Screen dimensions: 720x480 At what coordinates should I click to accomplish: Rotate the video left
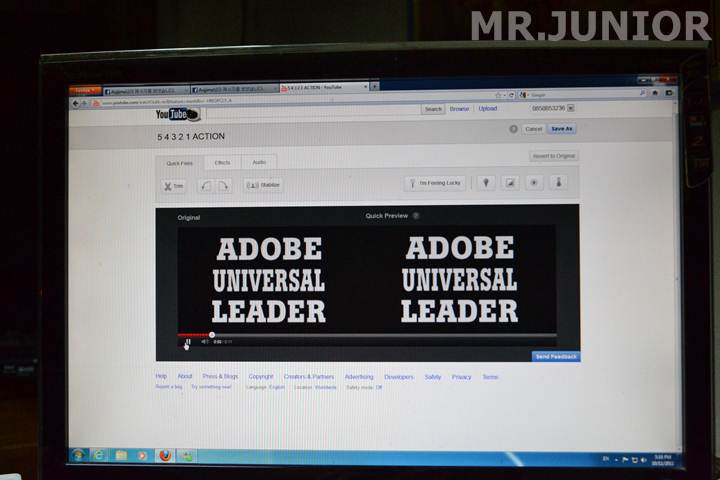pyautogui.click(x=206, y=186)
